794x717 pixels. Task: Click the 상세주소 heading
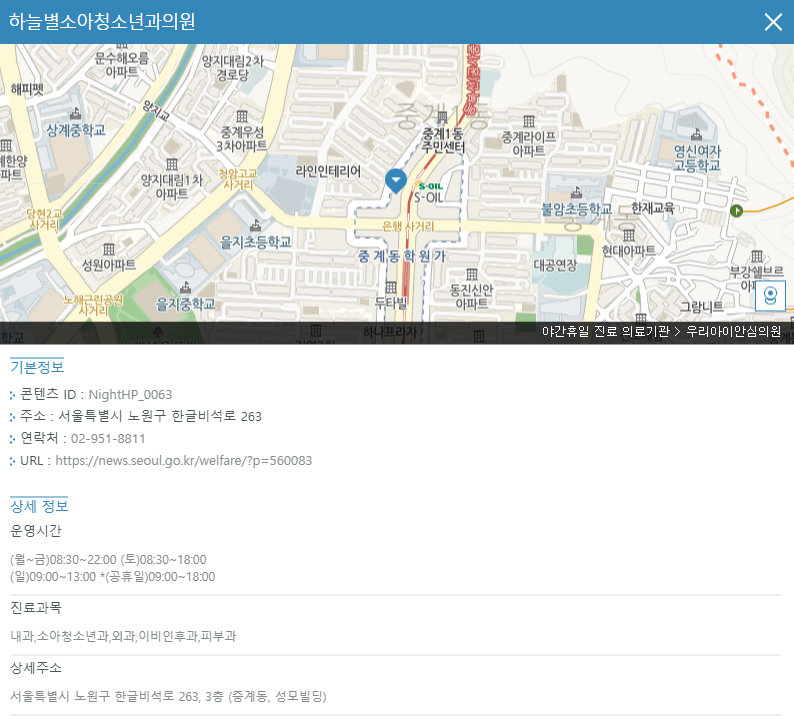36,668
